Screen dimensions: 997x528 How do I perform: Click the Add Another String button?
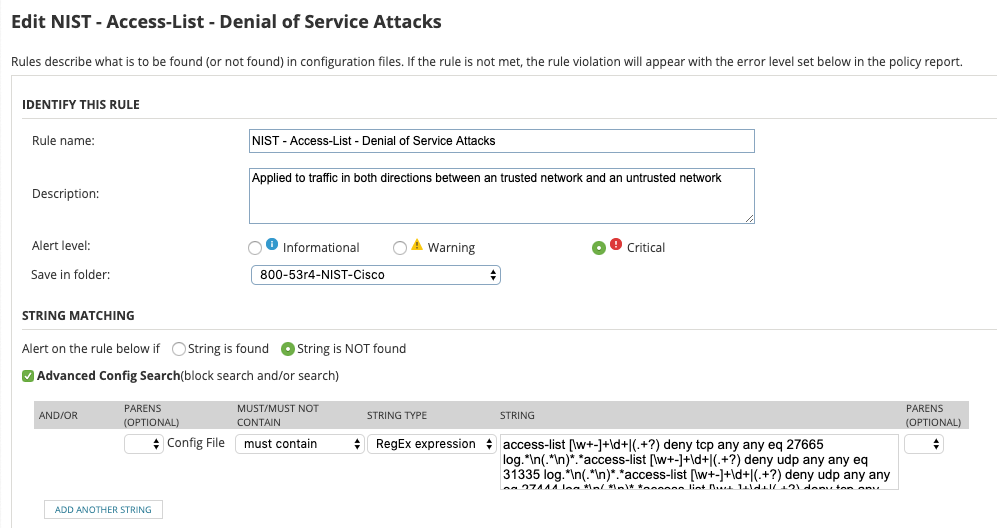(x=103, y=510)
